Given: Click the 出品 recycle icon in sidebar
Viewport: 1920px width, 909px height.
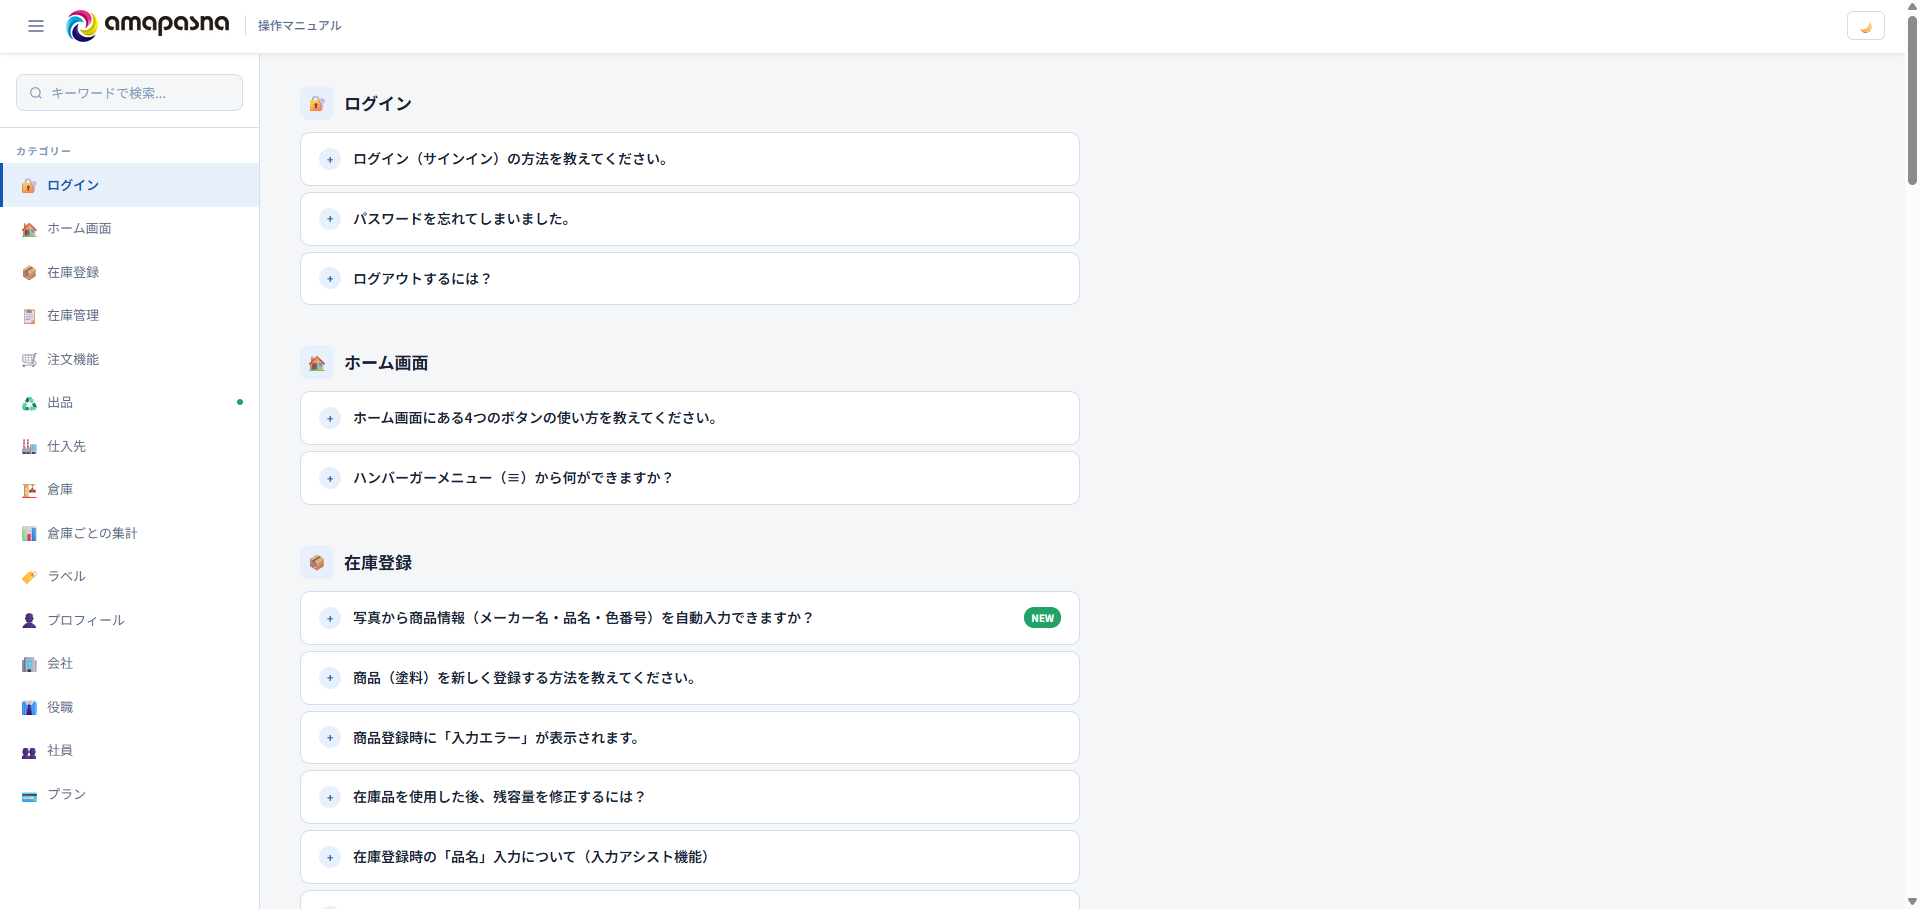Looking at the screenshot, I should tap(29, 403).
